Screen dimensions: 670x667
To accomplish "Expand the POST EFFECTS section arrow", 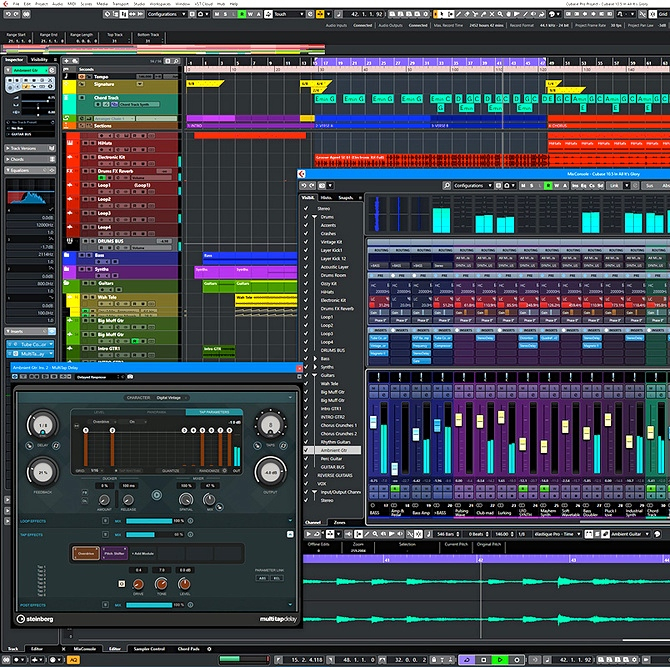I will pos(290,605).
